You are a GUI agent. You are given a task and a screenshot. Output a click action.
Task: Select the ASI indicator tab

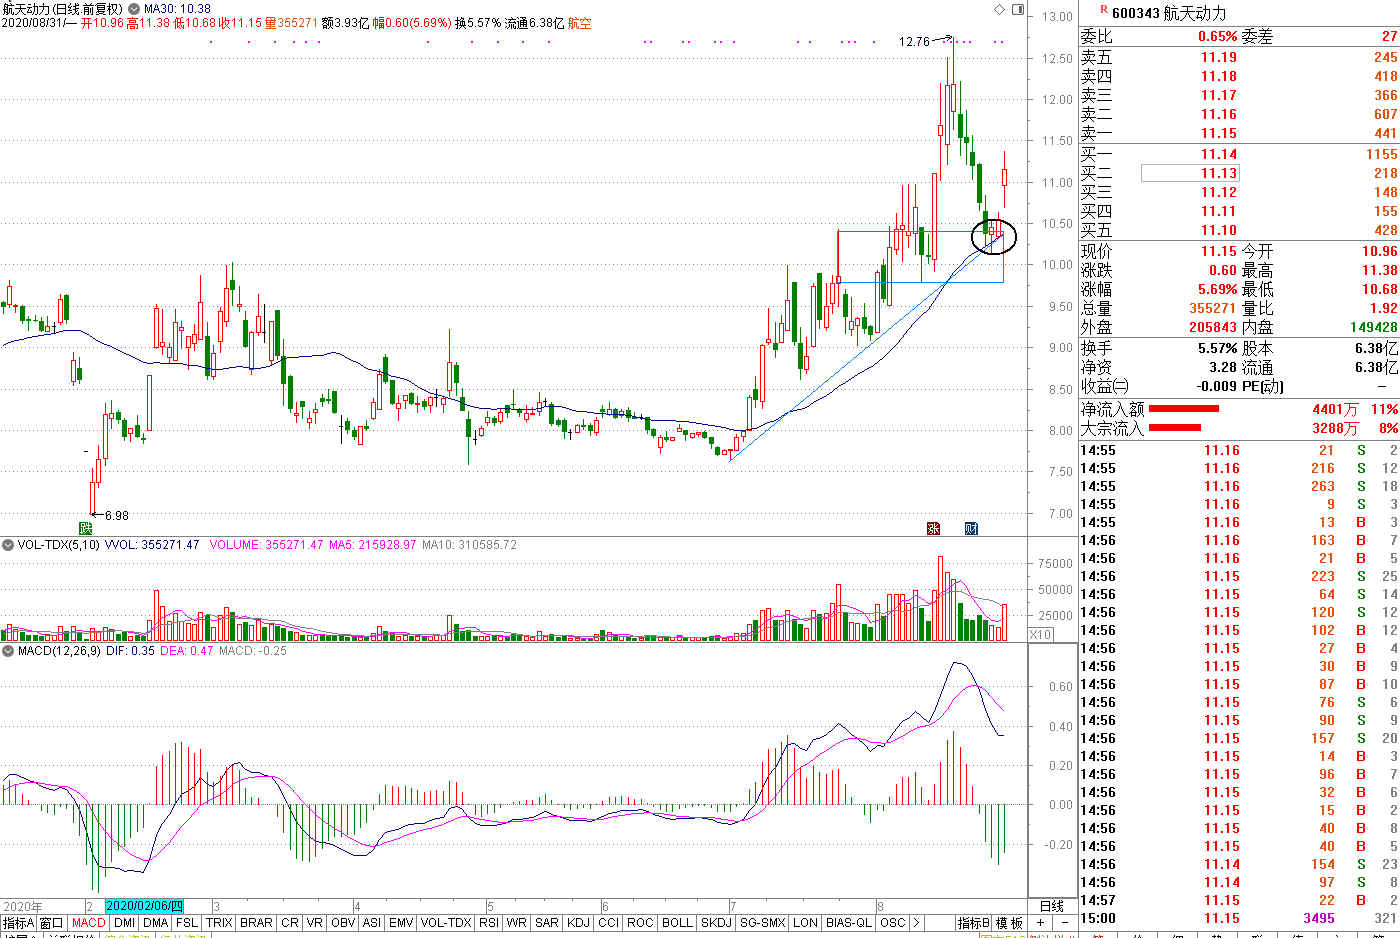(371, 922)
